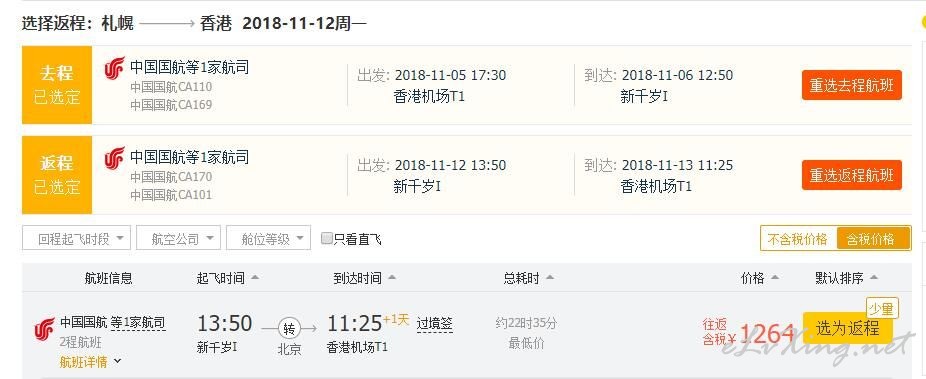Image resolution: width=926 pixels, height=379 pixels.
Task: Sort by 到达时间 arrow icon
Action: [x=392, y=278]
